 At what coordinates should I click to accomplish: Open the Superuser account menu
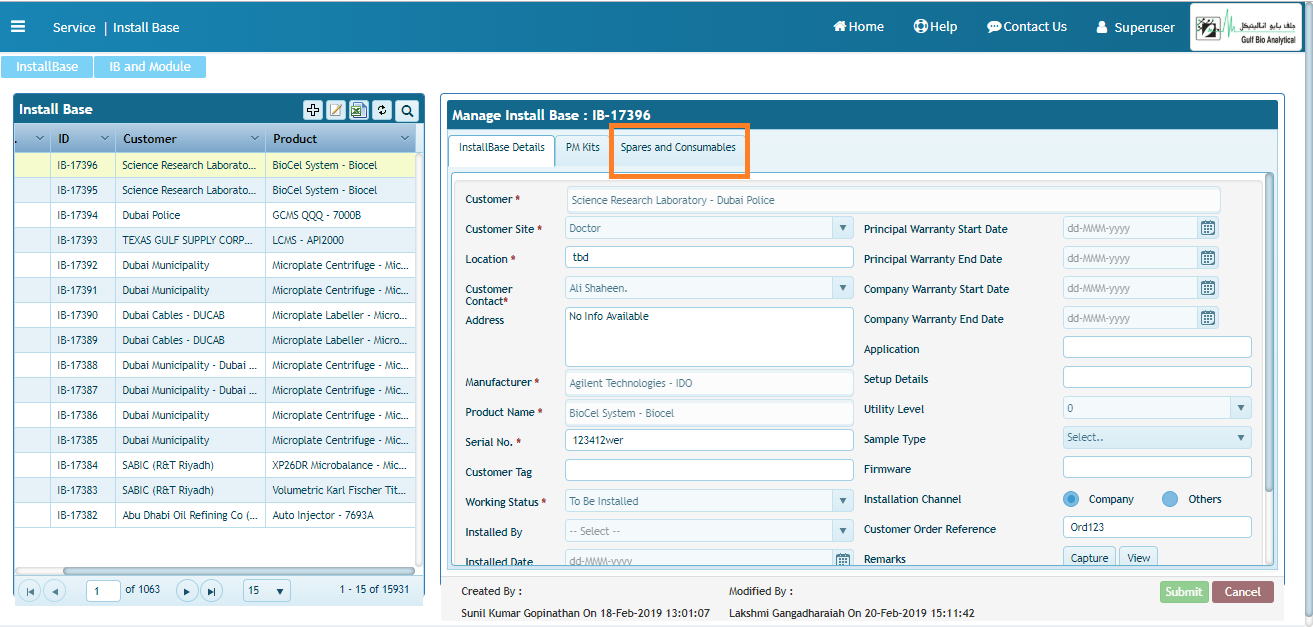coord(1135,27)
